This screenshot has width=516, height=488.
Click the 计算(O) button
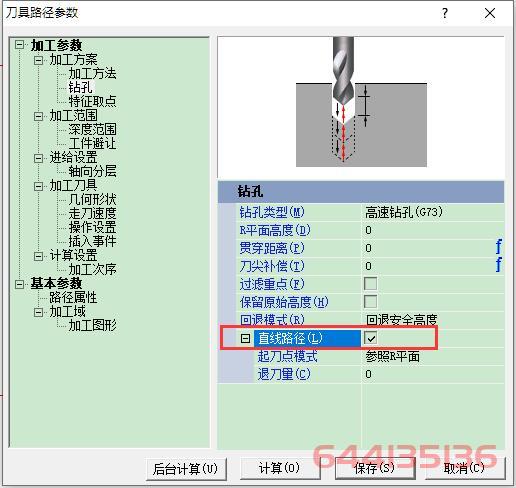click(280, 468)
